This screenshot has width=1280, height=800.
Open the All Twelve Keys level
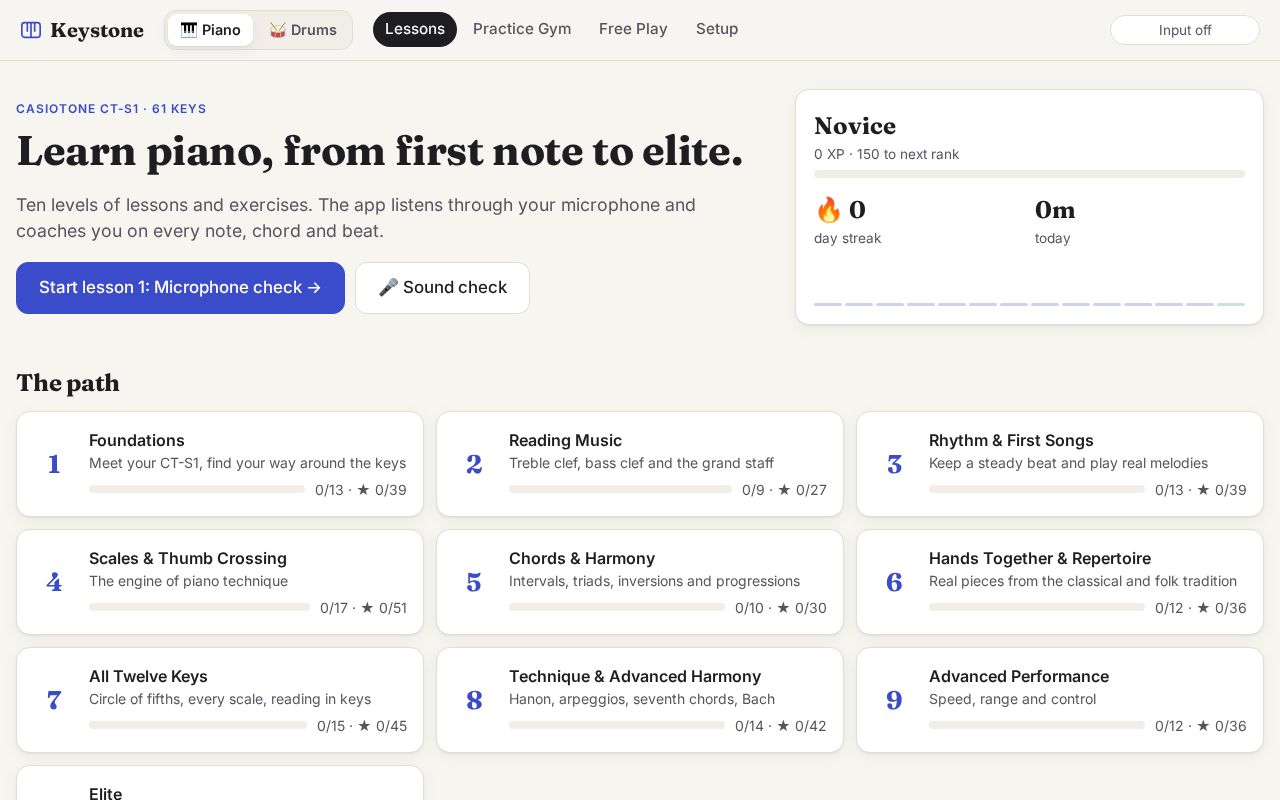click(x=220, y=700)
